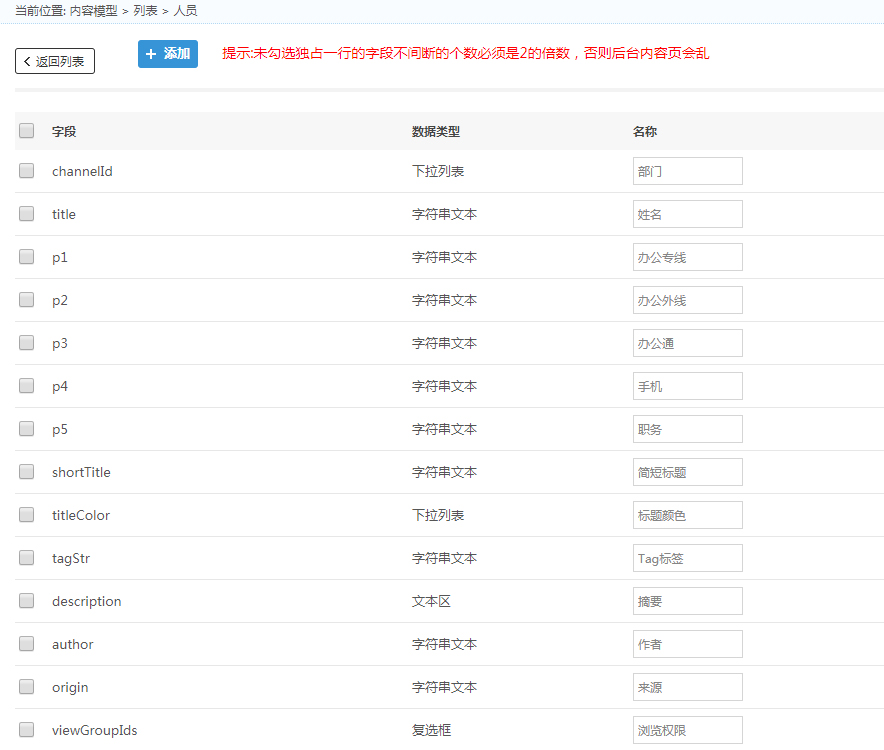Check the titleColor field checkbox
884x750 pixels.
27,515
